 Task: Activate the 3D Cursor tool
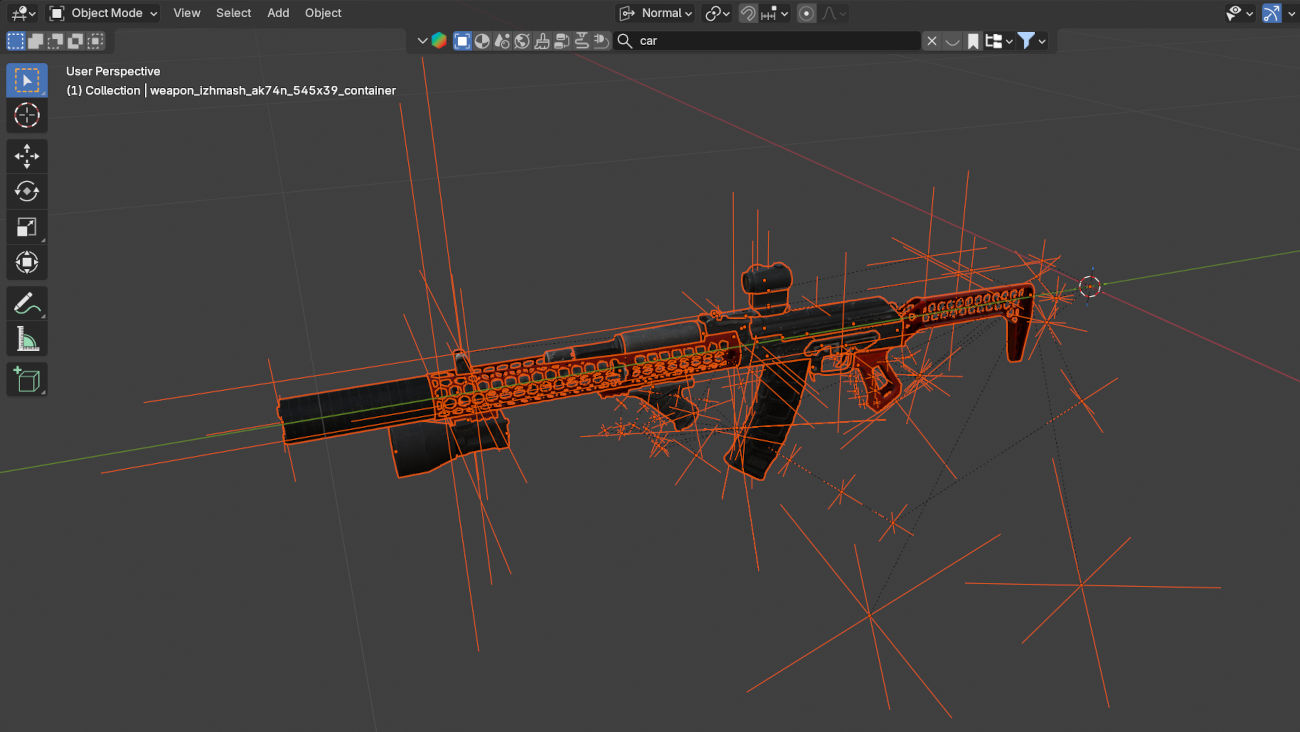27,115
